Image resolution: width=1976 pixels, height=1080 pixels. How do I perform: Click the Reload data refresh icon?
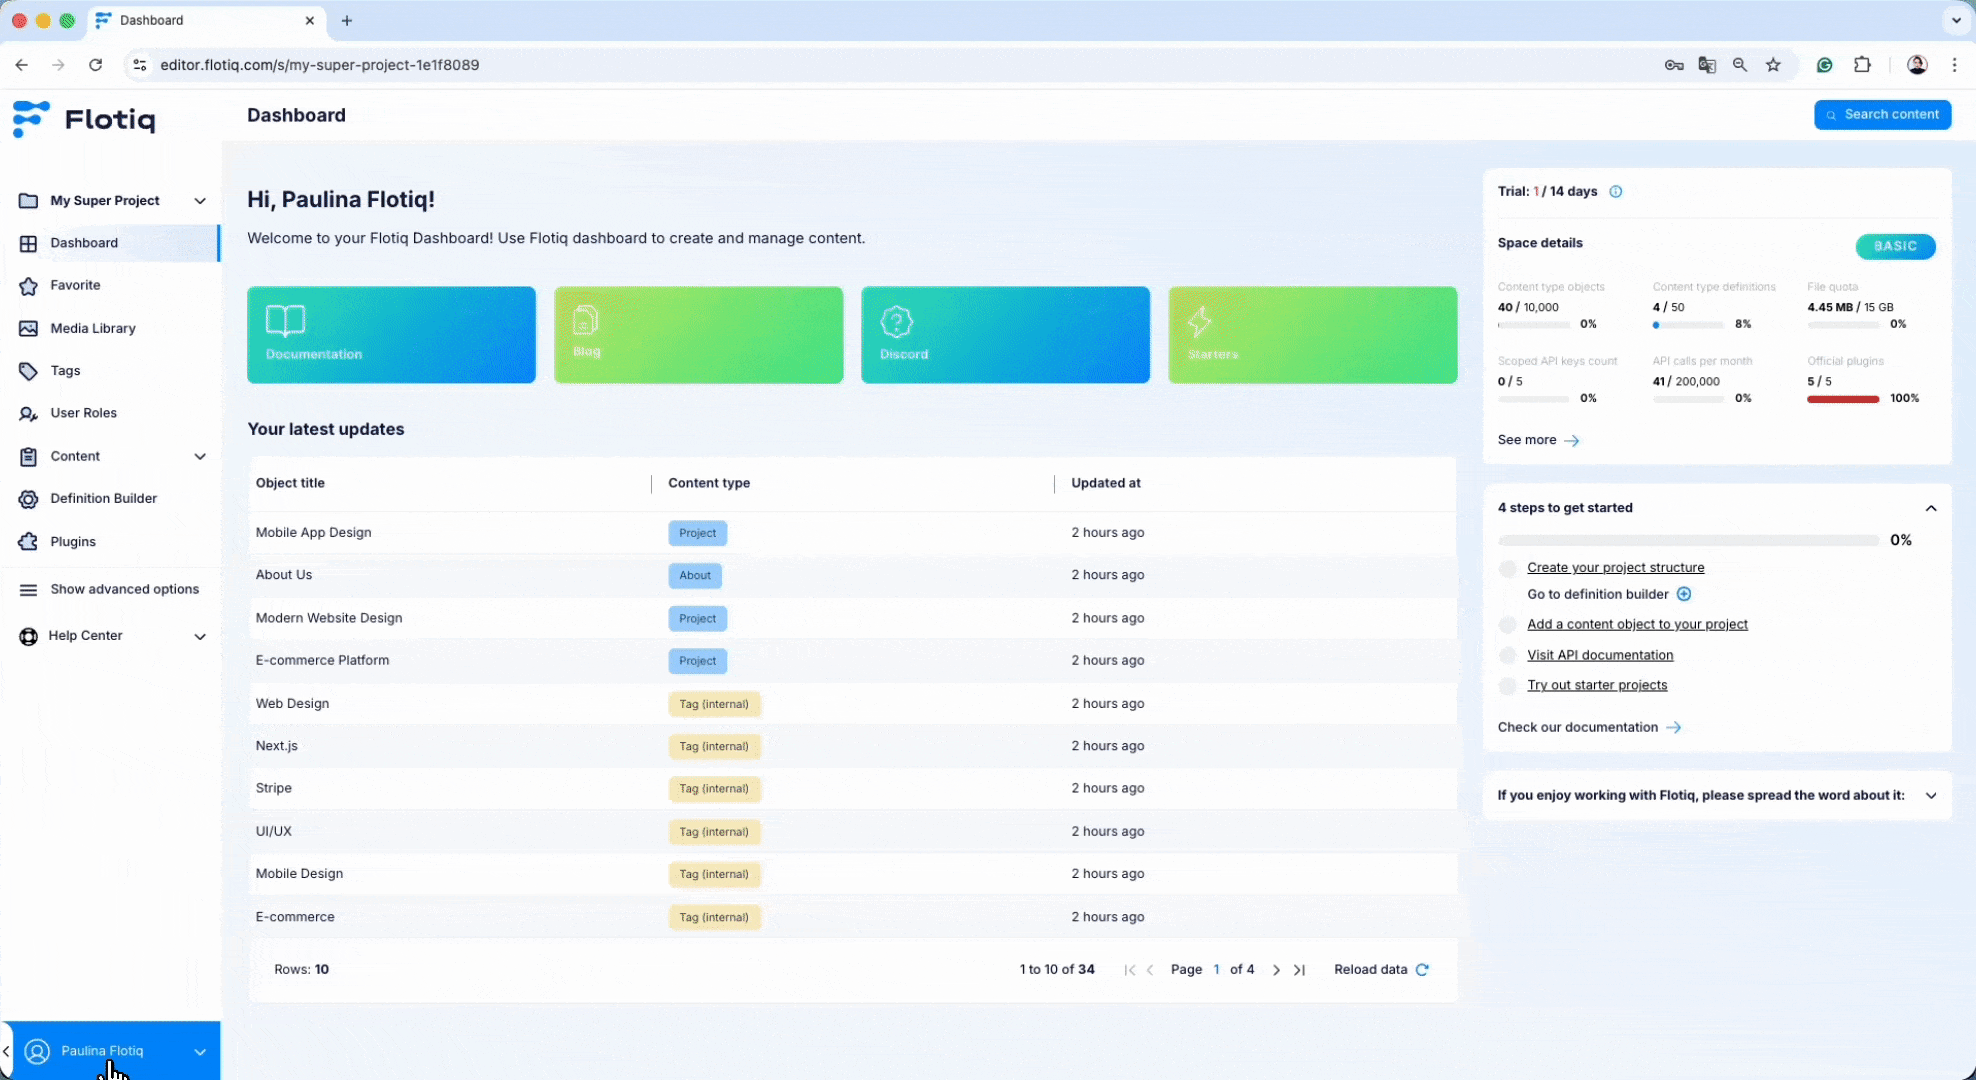[1422, 970]
